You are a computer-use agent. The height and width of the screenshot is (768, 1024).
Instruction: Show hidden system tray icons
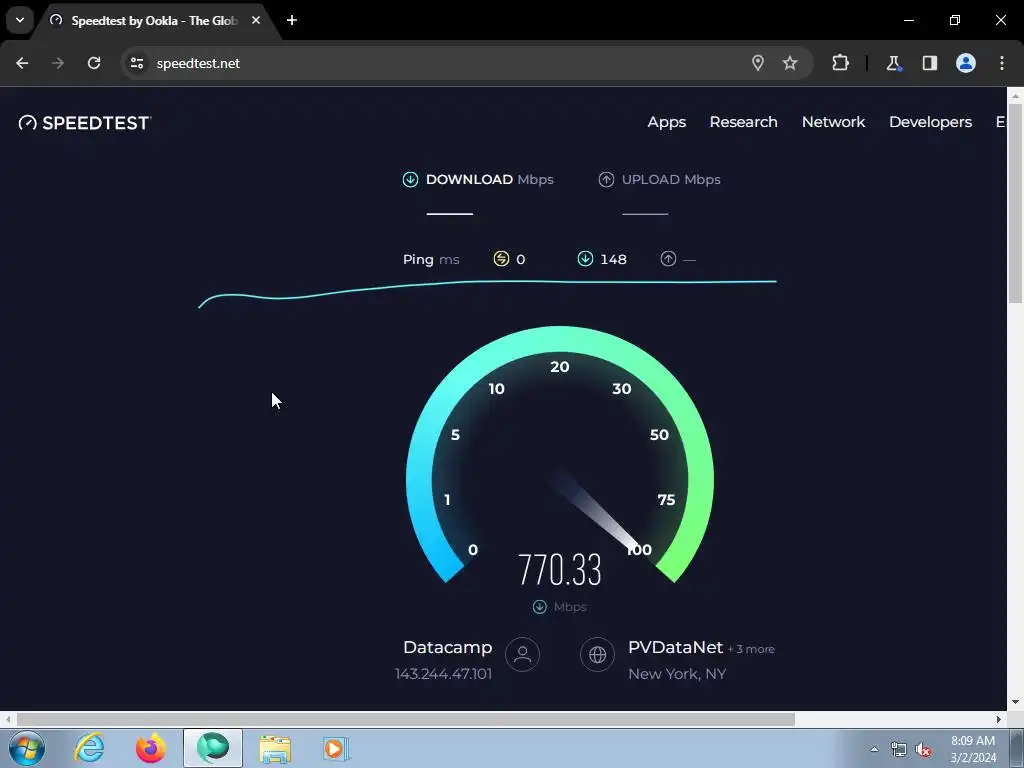tap(874, 749)
